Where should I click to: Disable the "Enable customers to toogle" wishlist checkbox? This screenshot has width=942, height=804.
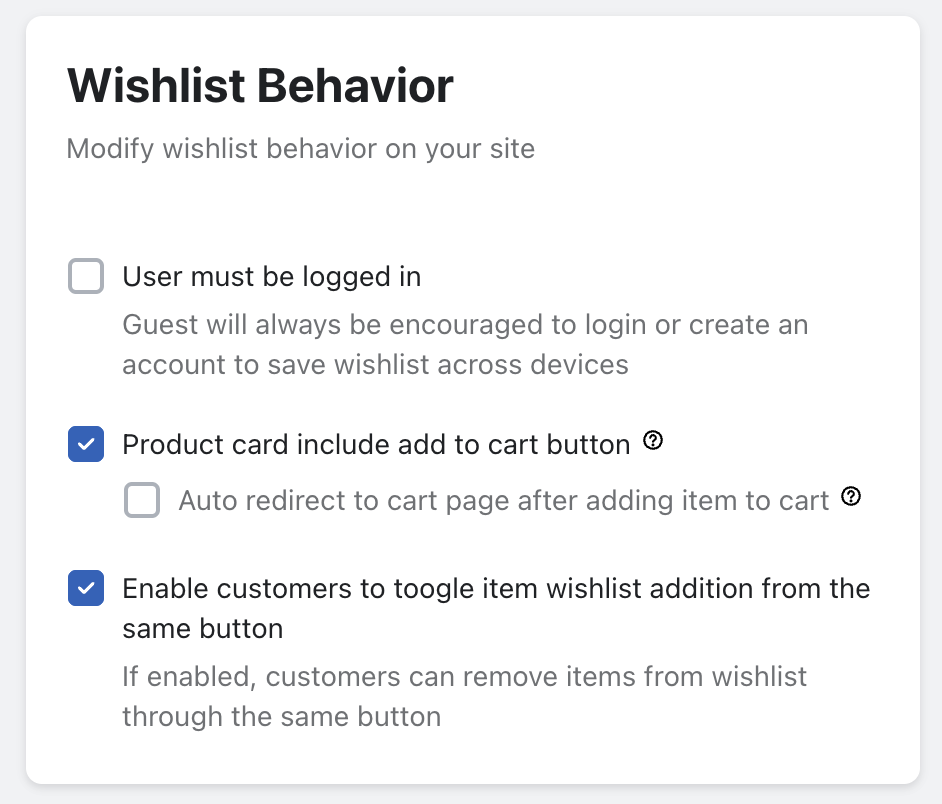click(x=86, y=588)
